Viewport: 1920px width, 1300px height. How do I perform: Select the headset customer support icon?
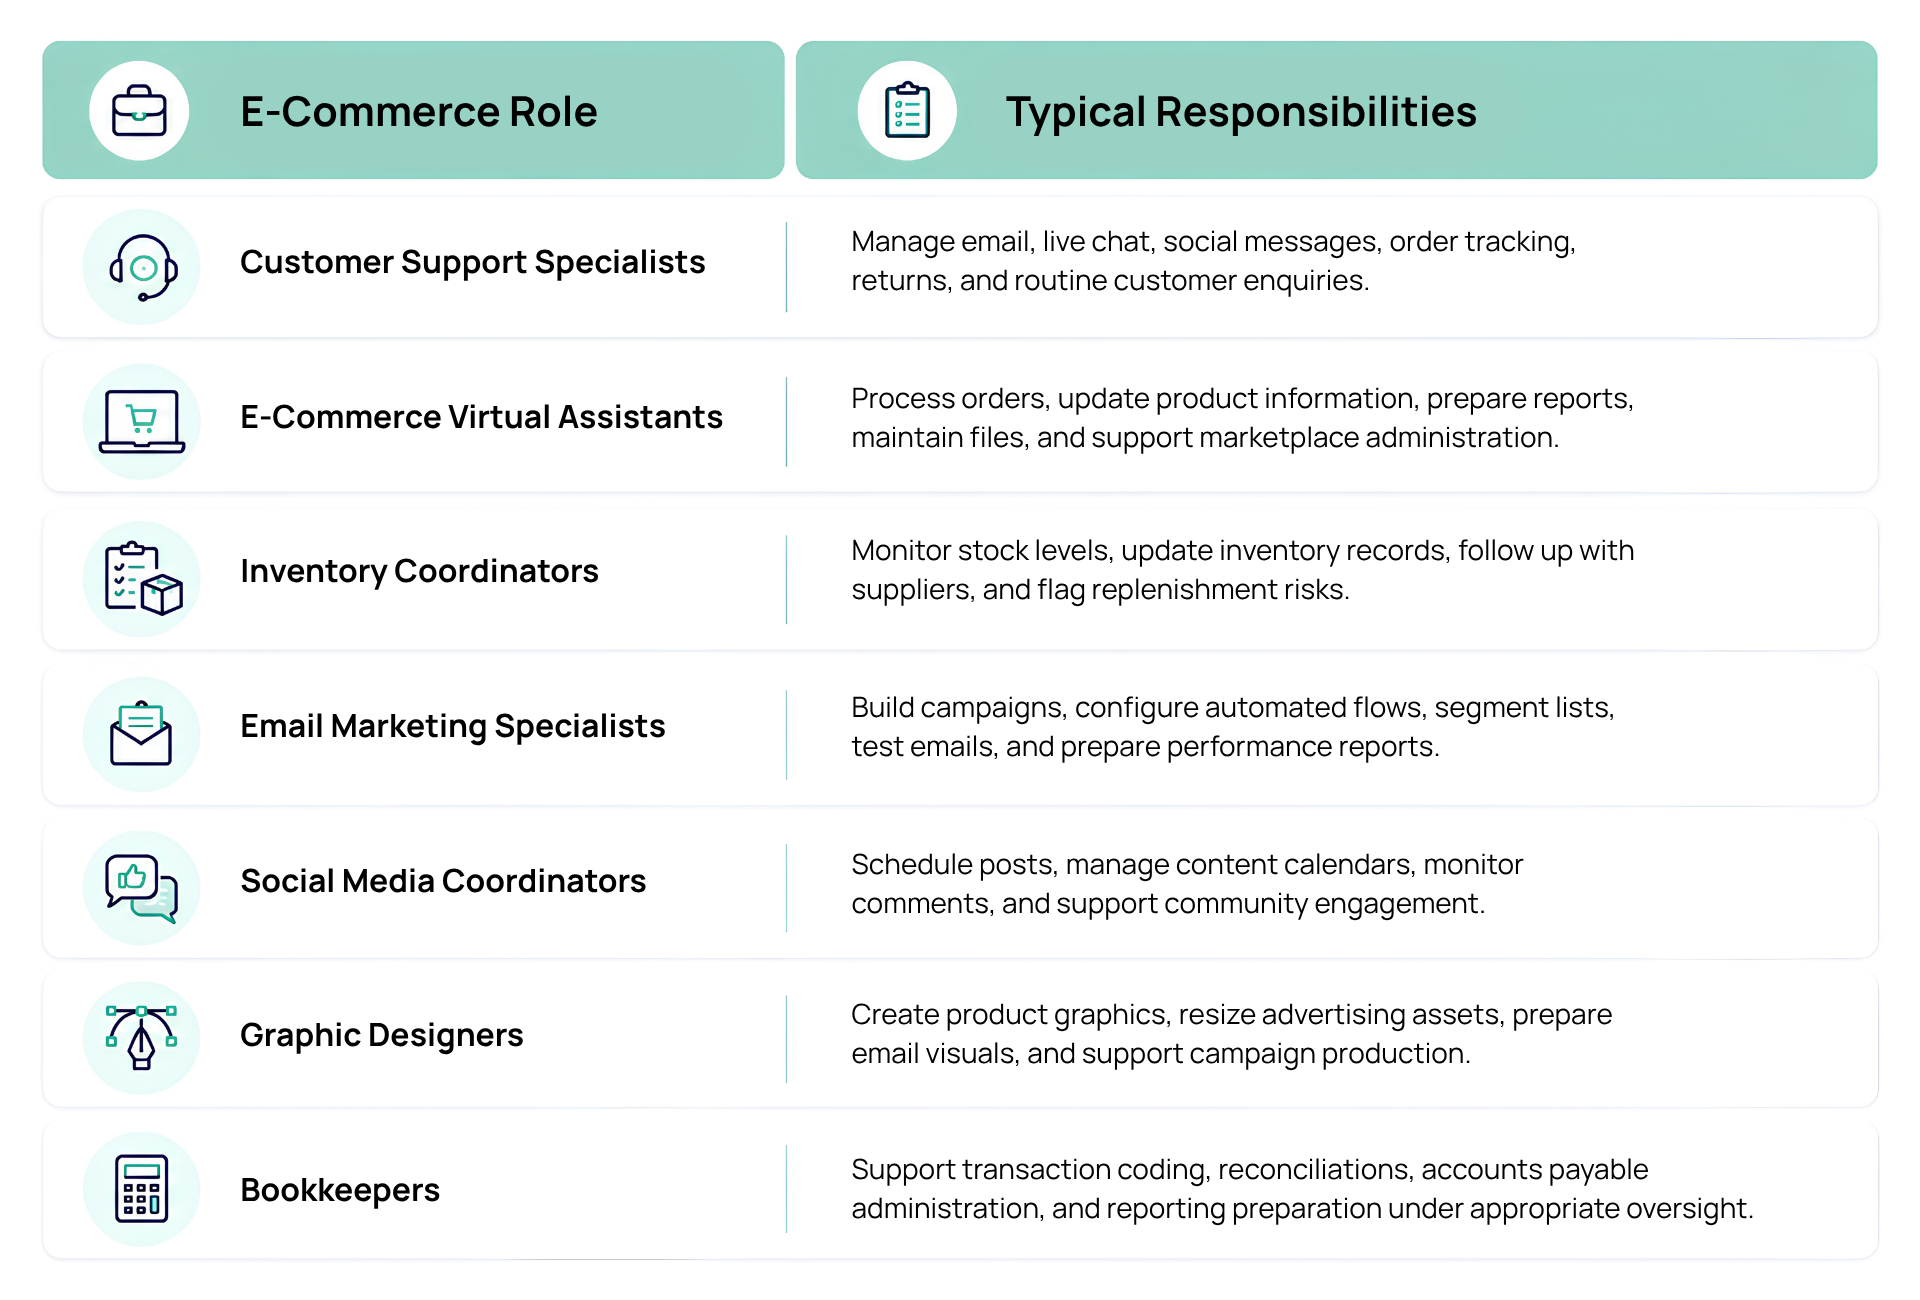pos(142,267)
